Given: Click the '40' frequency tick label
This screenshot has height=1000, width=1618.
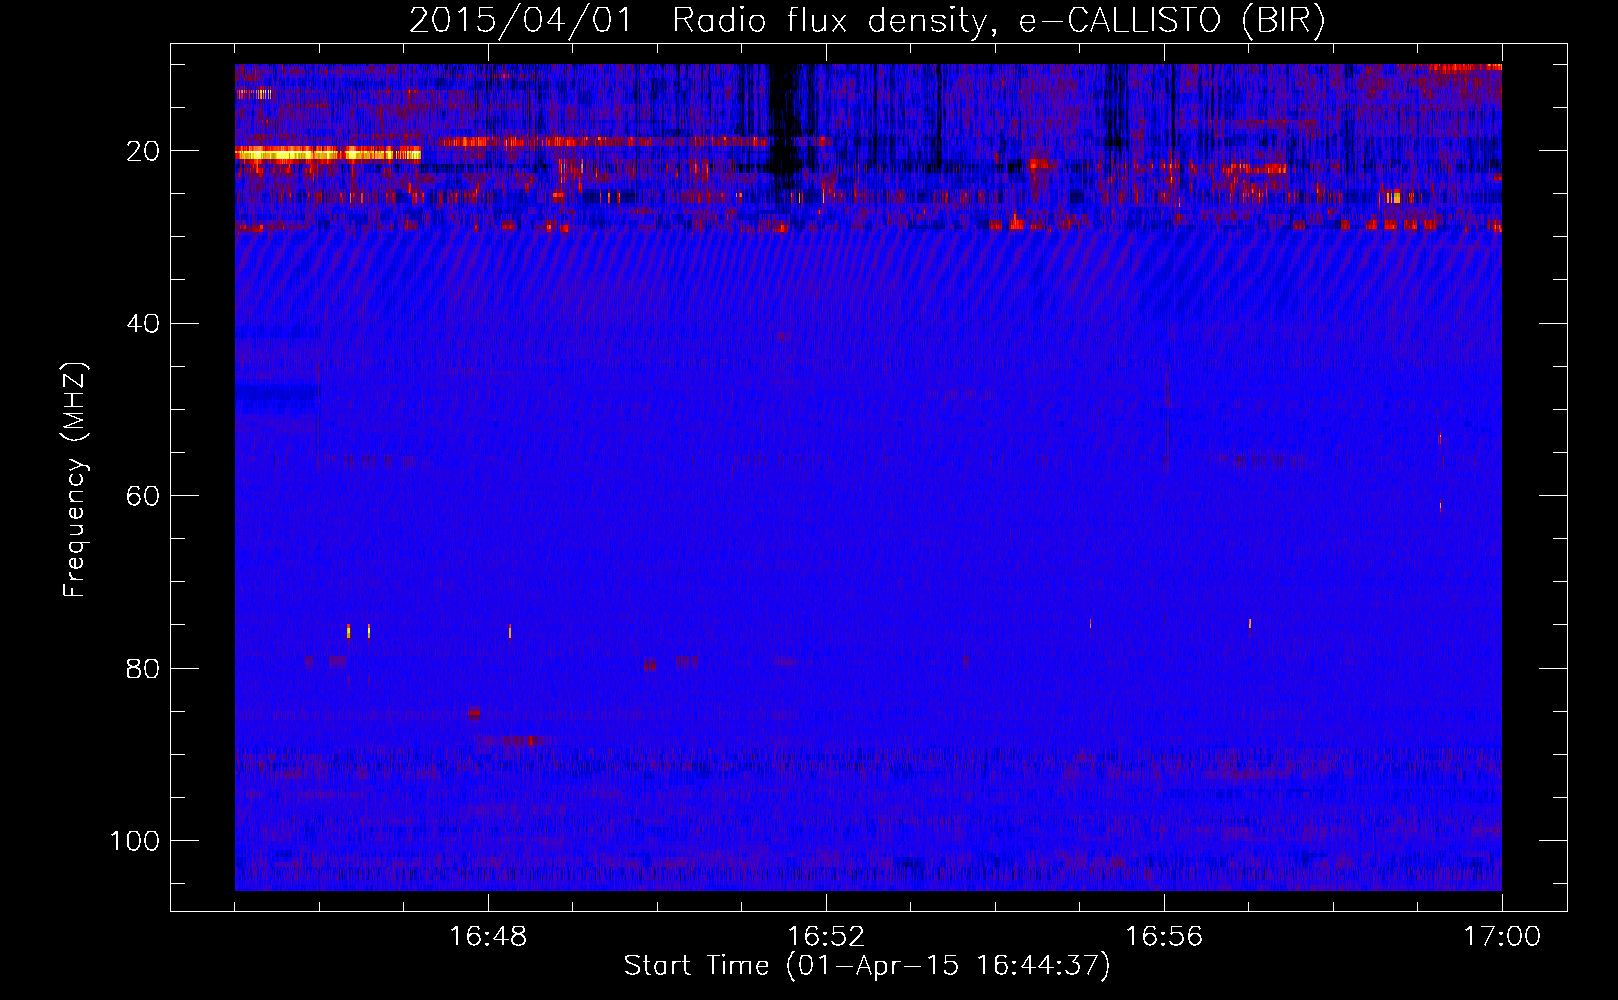Looking at the screenshot, I should point(143,324).
